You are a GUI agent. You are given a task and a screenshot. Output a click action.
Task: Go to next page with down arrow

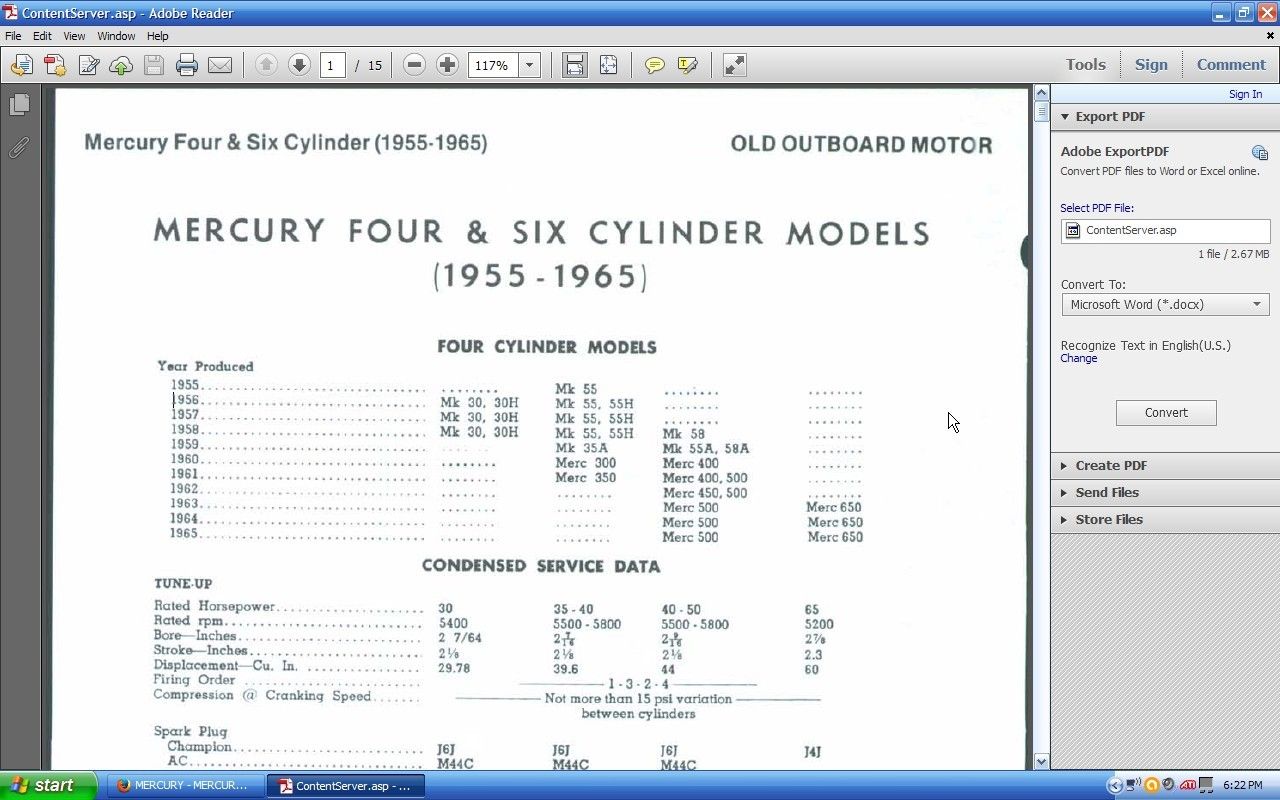299,65
